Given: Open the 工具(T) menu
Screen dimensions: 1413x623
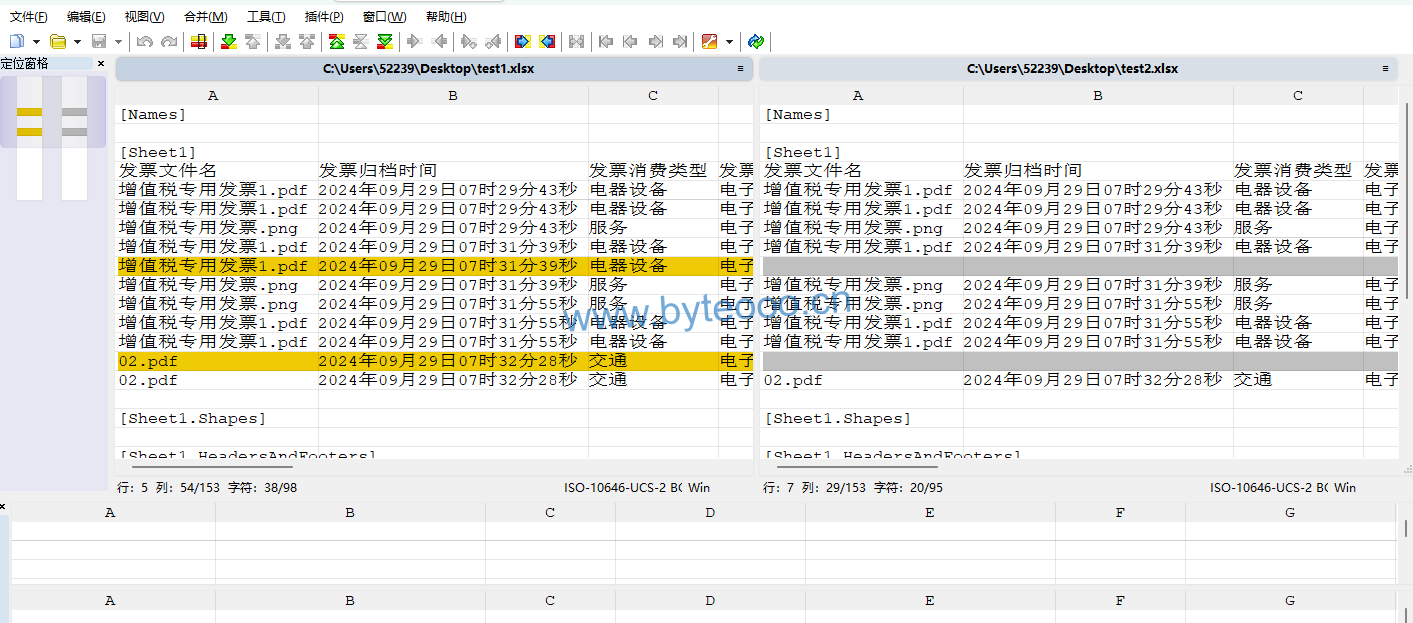Looking at the screenshot, I should point(266,16).
